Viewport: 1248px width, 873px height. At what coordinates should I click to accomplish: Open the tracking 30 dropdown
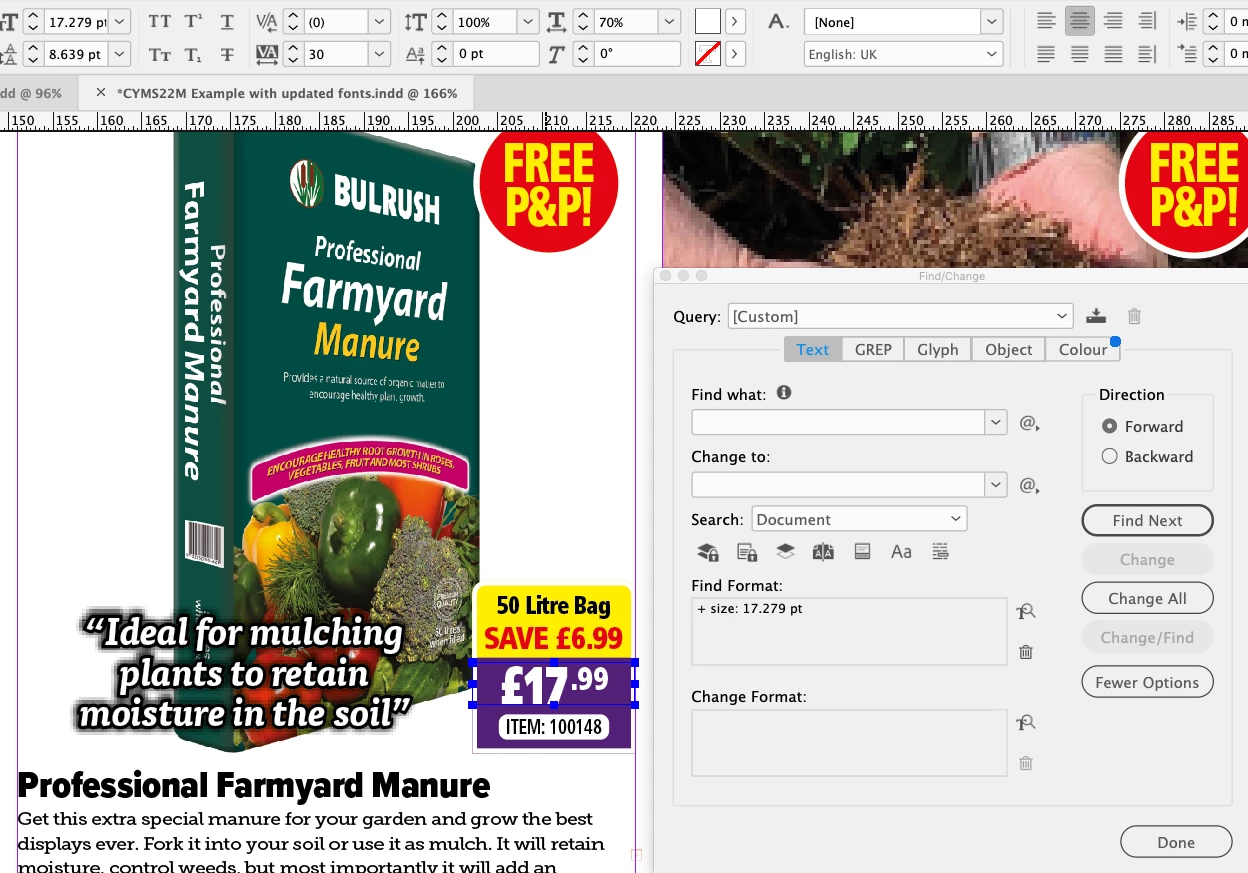tap(379, 55)
